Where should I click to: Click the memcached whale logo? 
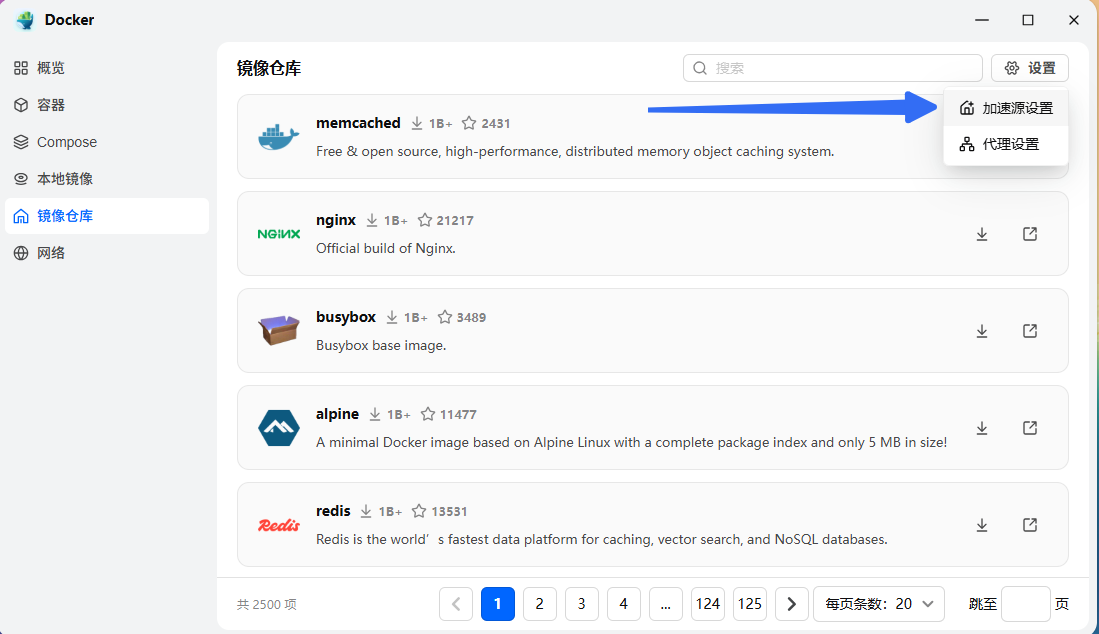[x=278, y=137]
